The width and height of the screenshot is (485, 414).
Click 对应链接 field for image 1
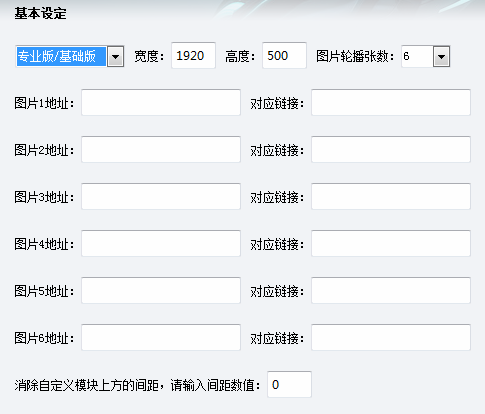pyautogui.click(x=391, y=102)
